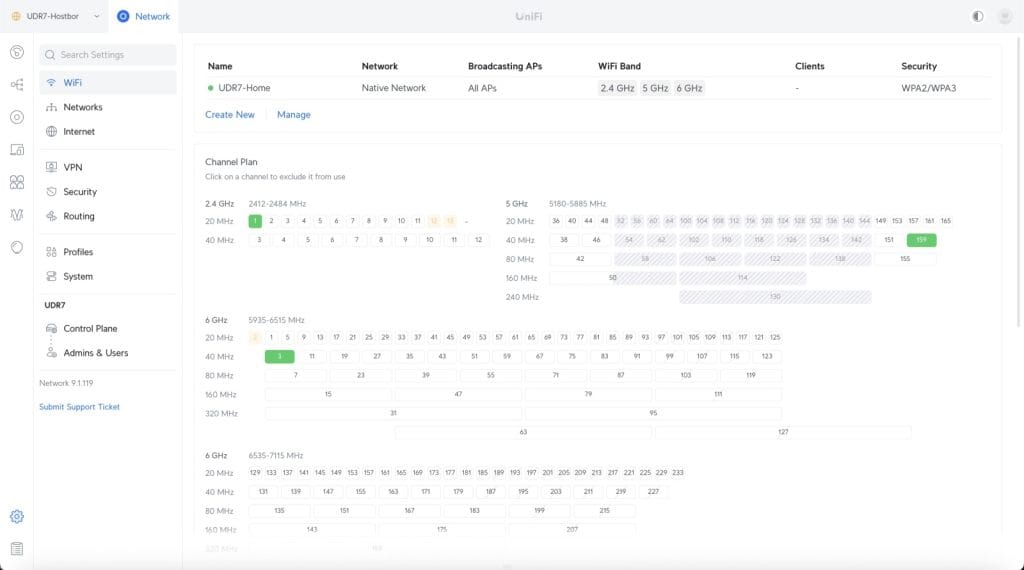Open the system log icon at bottom left
Viewport: 1024px width, 570px height.
click(x=17, y=549)
